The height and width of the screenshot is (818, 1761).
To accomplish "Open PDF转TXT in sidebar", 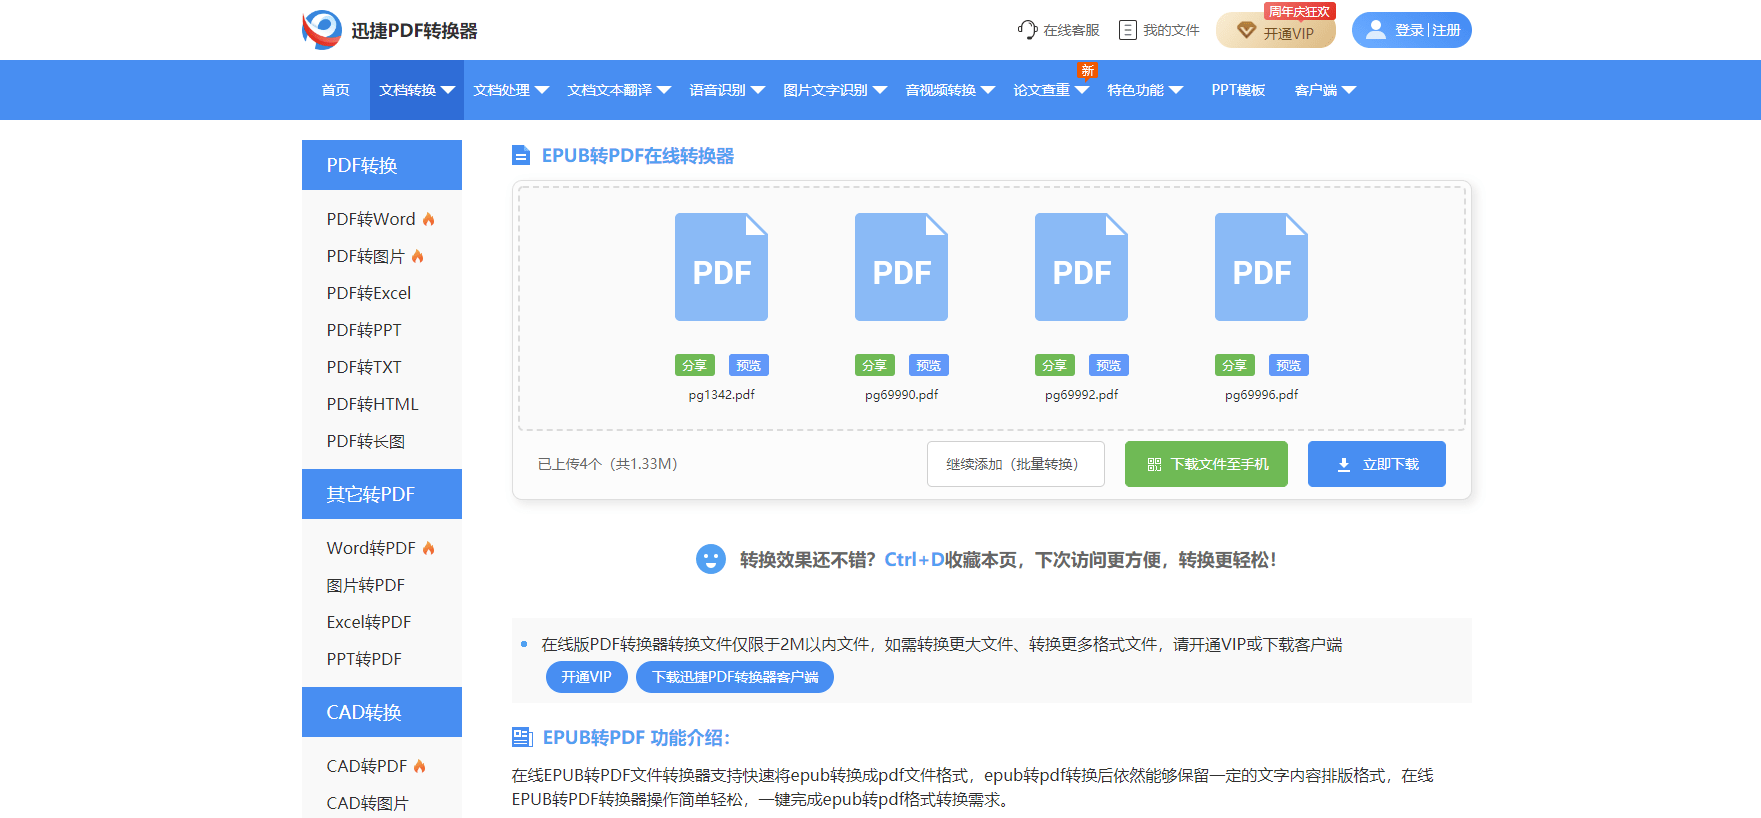I will click(x=364, y=367).
